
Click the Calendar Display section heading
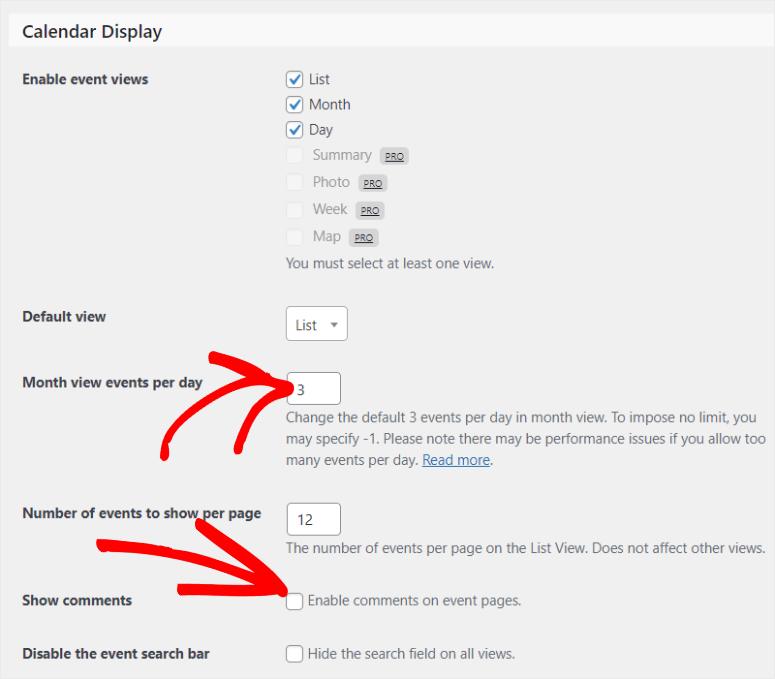tap(92, 32)
